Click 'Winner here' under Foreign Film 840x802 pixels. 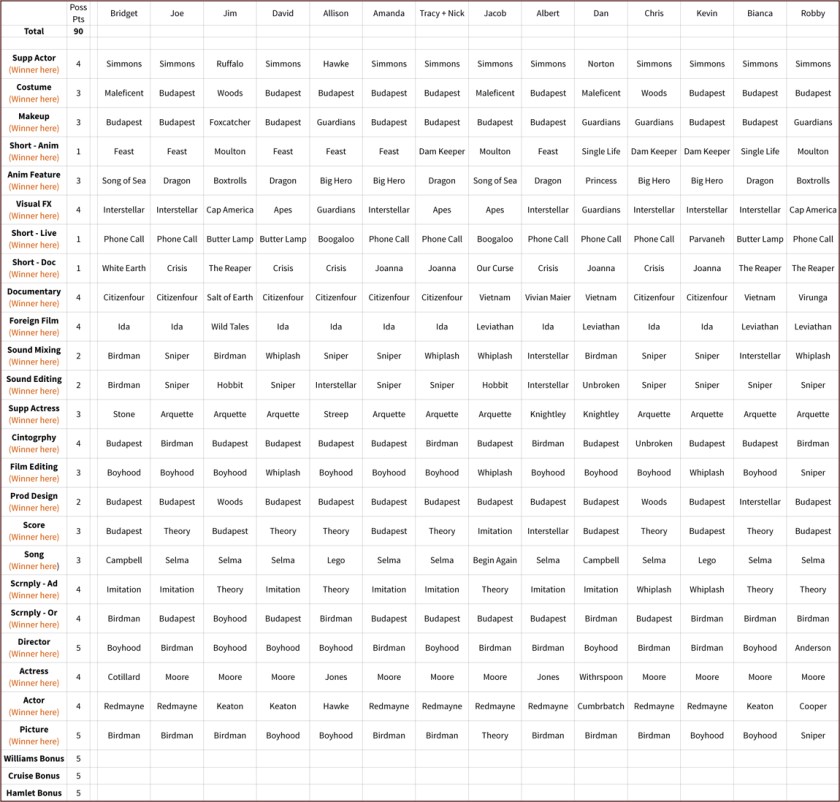[x=34, y=333]
